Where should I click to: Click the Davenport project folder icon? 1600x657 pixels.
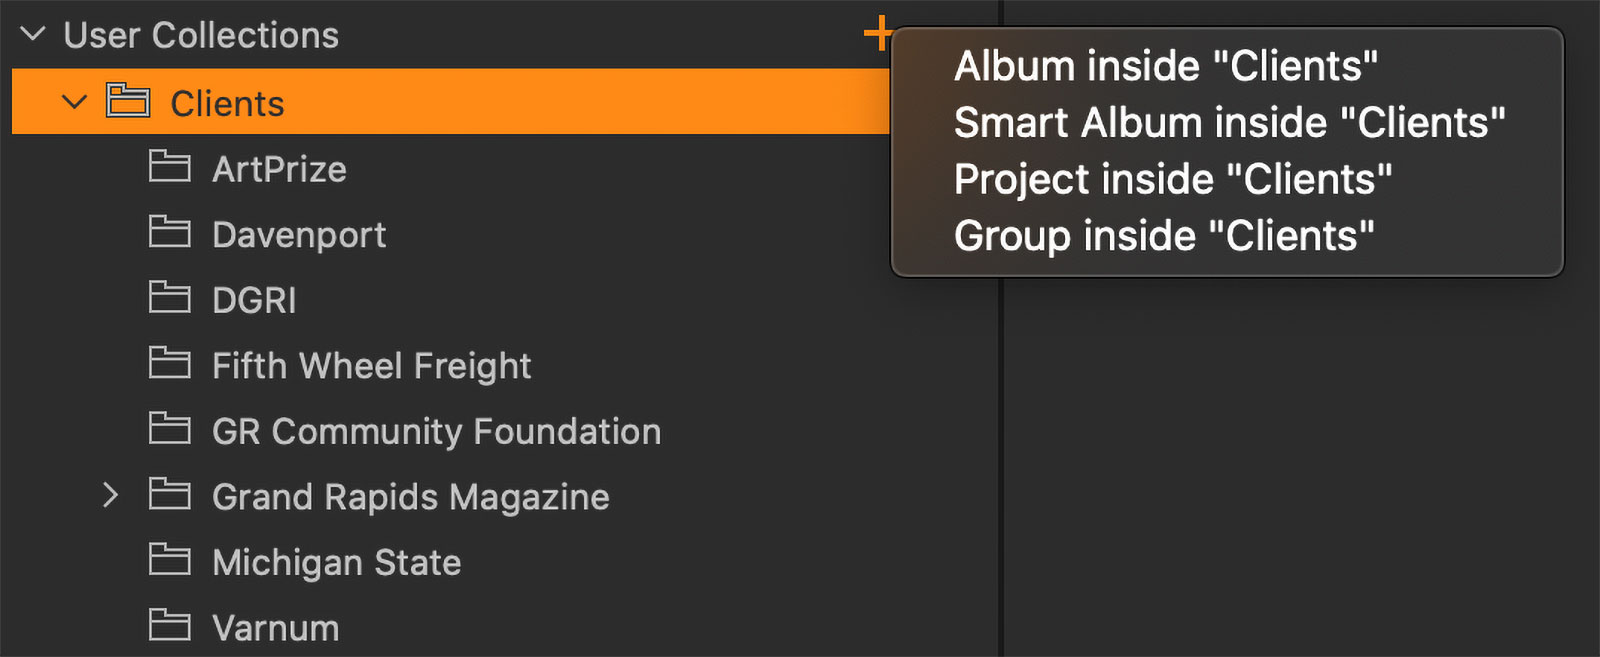(x=169, y=233)
